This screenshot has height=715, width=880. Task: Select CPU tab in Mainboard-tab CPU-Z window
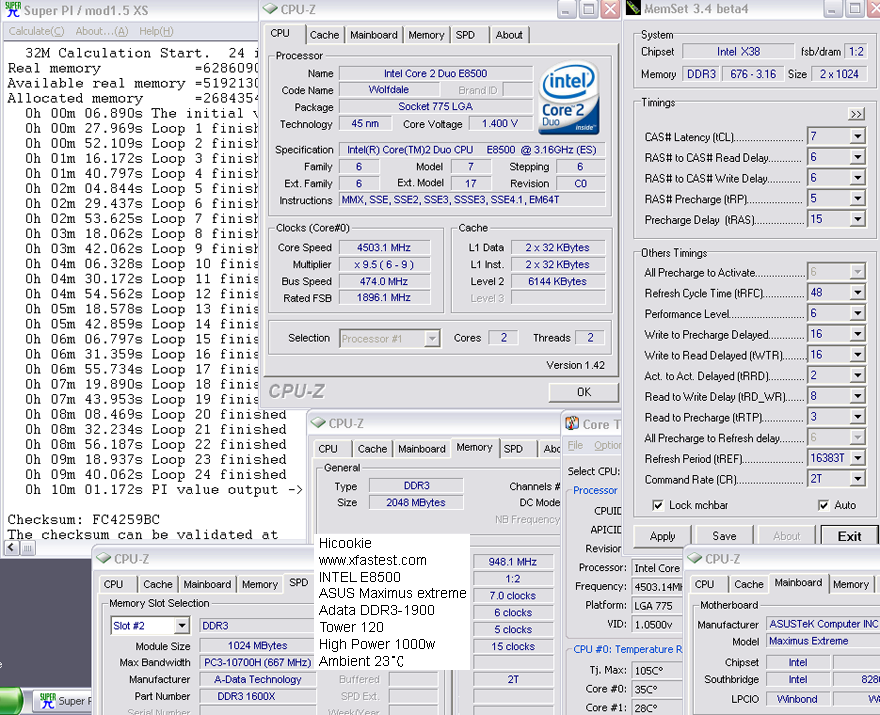pyautogui.click(x=704, y=584)
